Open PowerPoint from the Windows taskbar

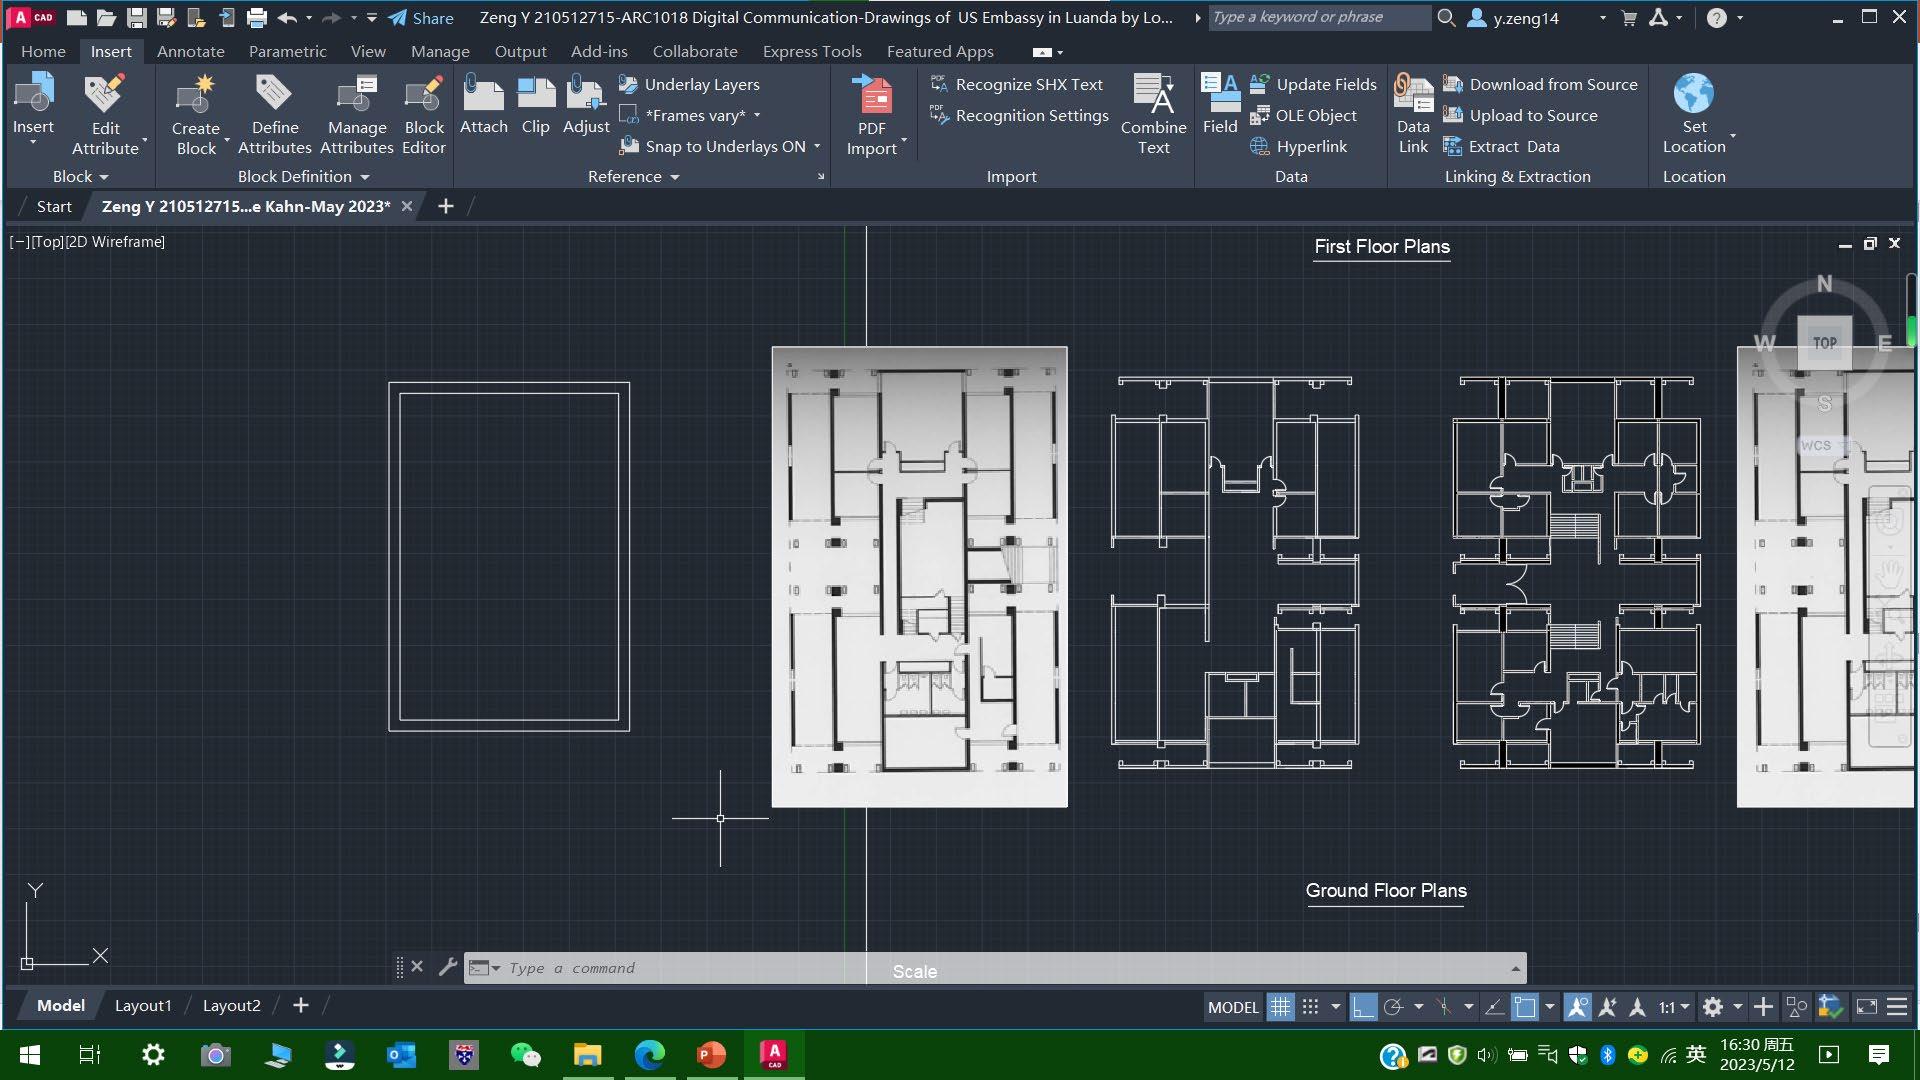(x=711, y=1054)
